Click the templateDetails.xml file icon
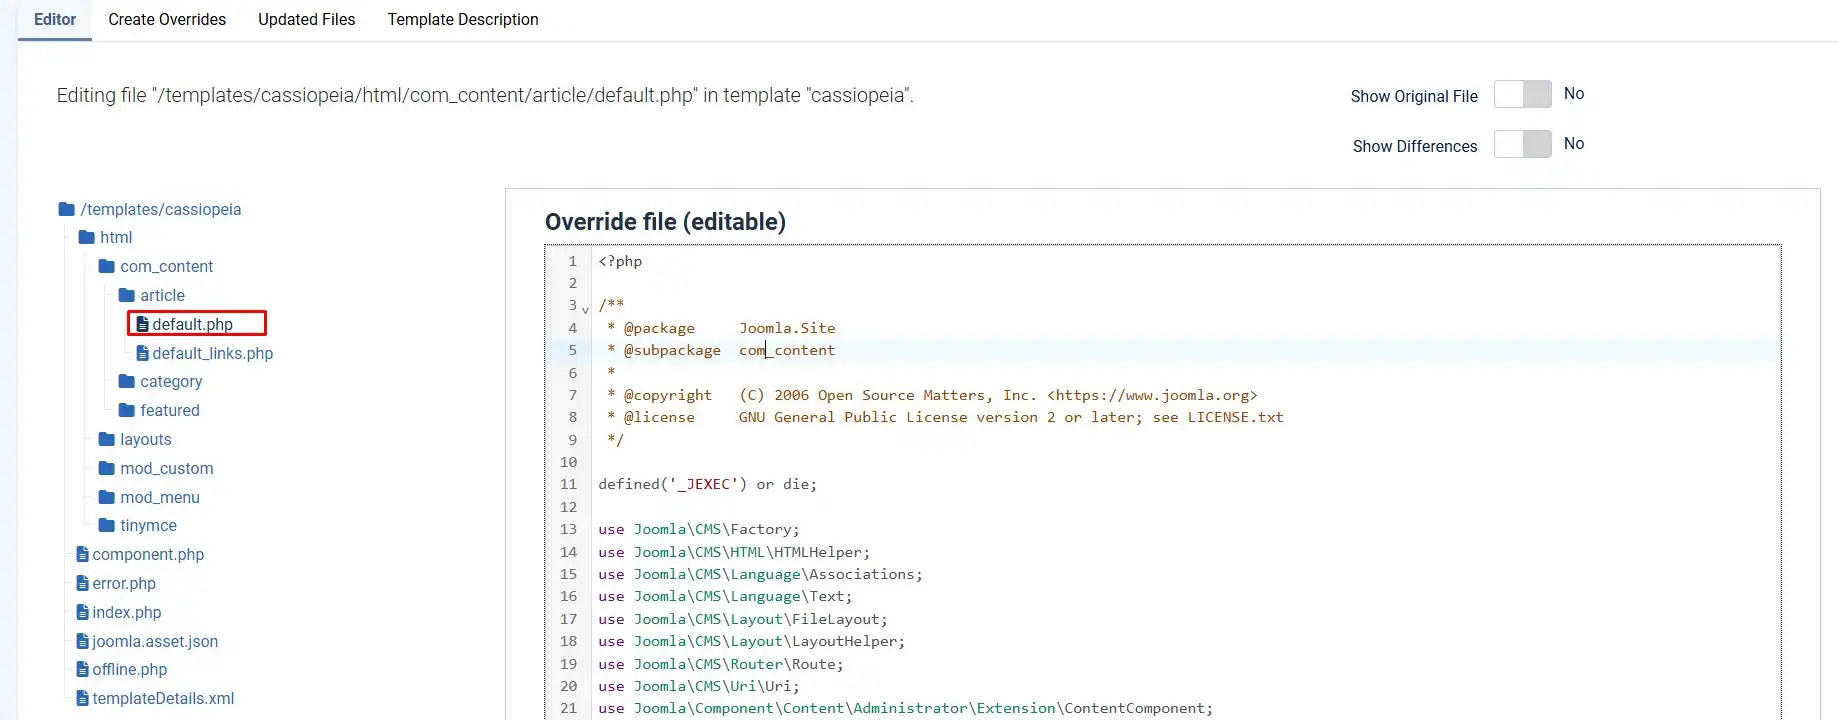Viewport: 1838px width, 720px height. 83,698
